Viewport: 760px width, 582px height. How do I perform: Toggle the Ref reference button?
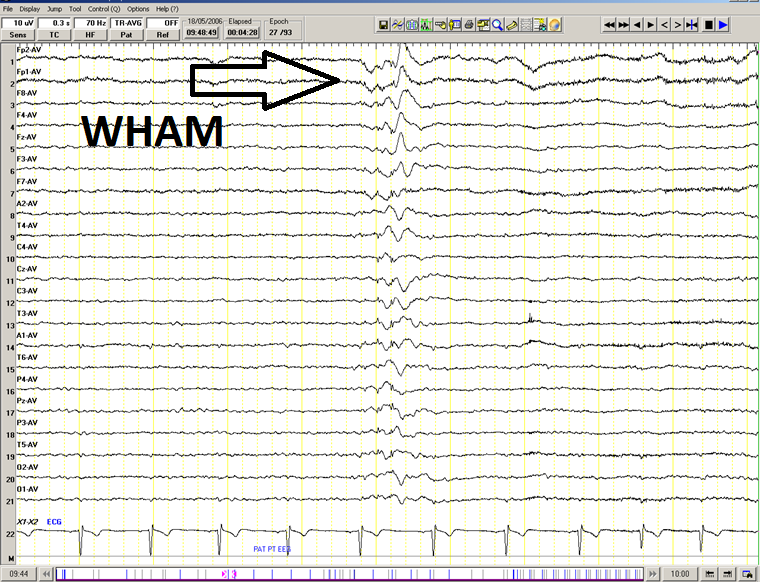163,34
